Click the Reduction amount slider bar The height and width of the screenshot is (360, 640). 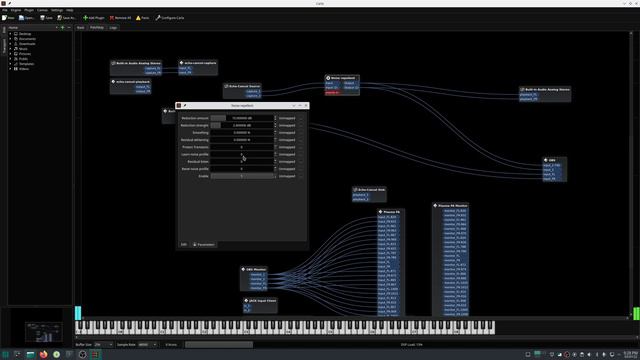click(242, 118)
